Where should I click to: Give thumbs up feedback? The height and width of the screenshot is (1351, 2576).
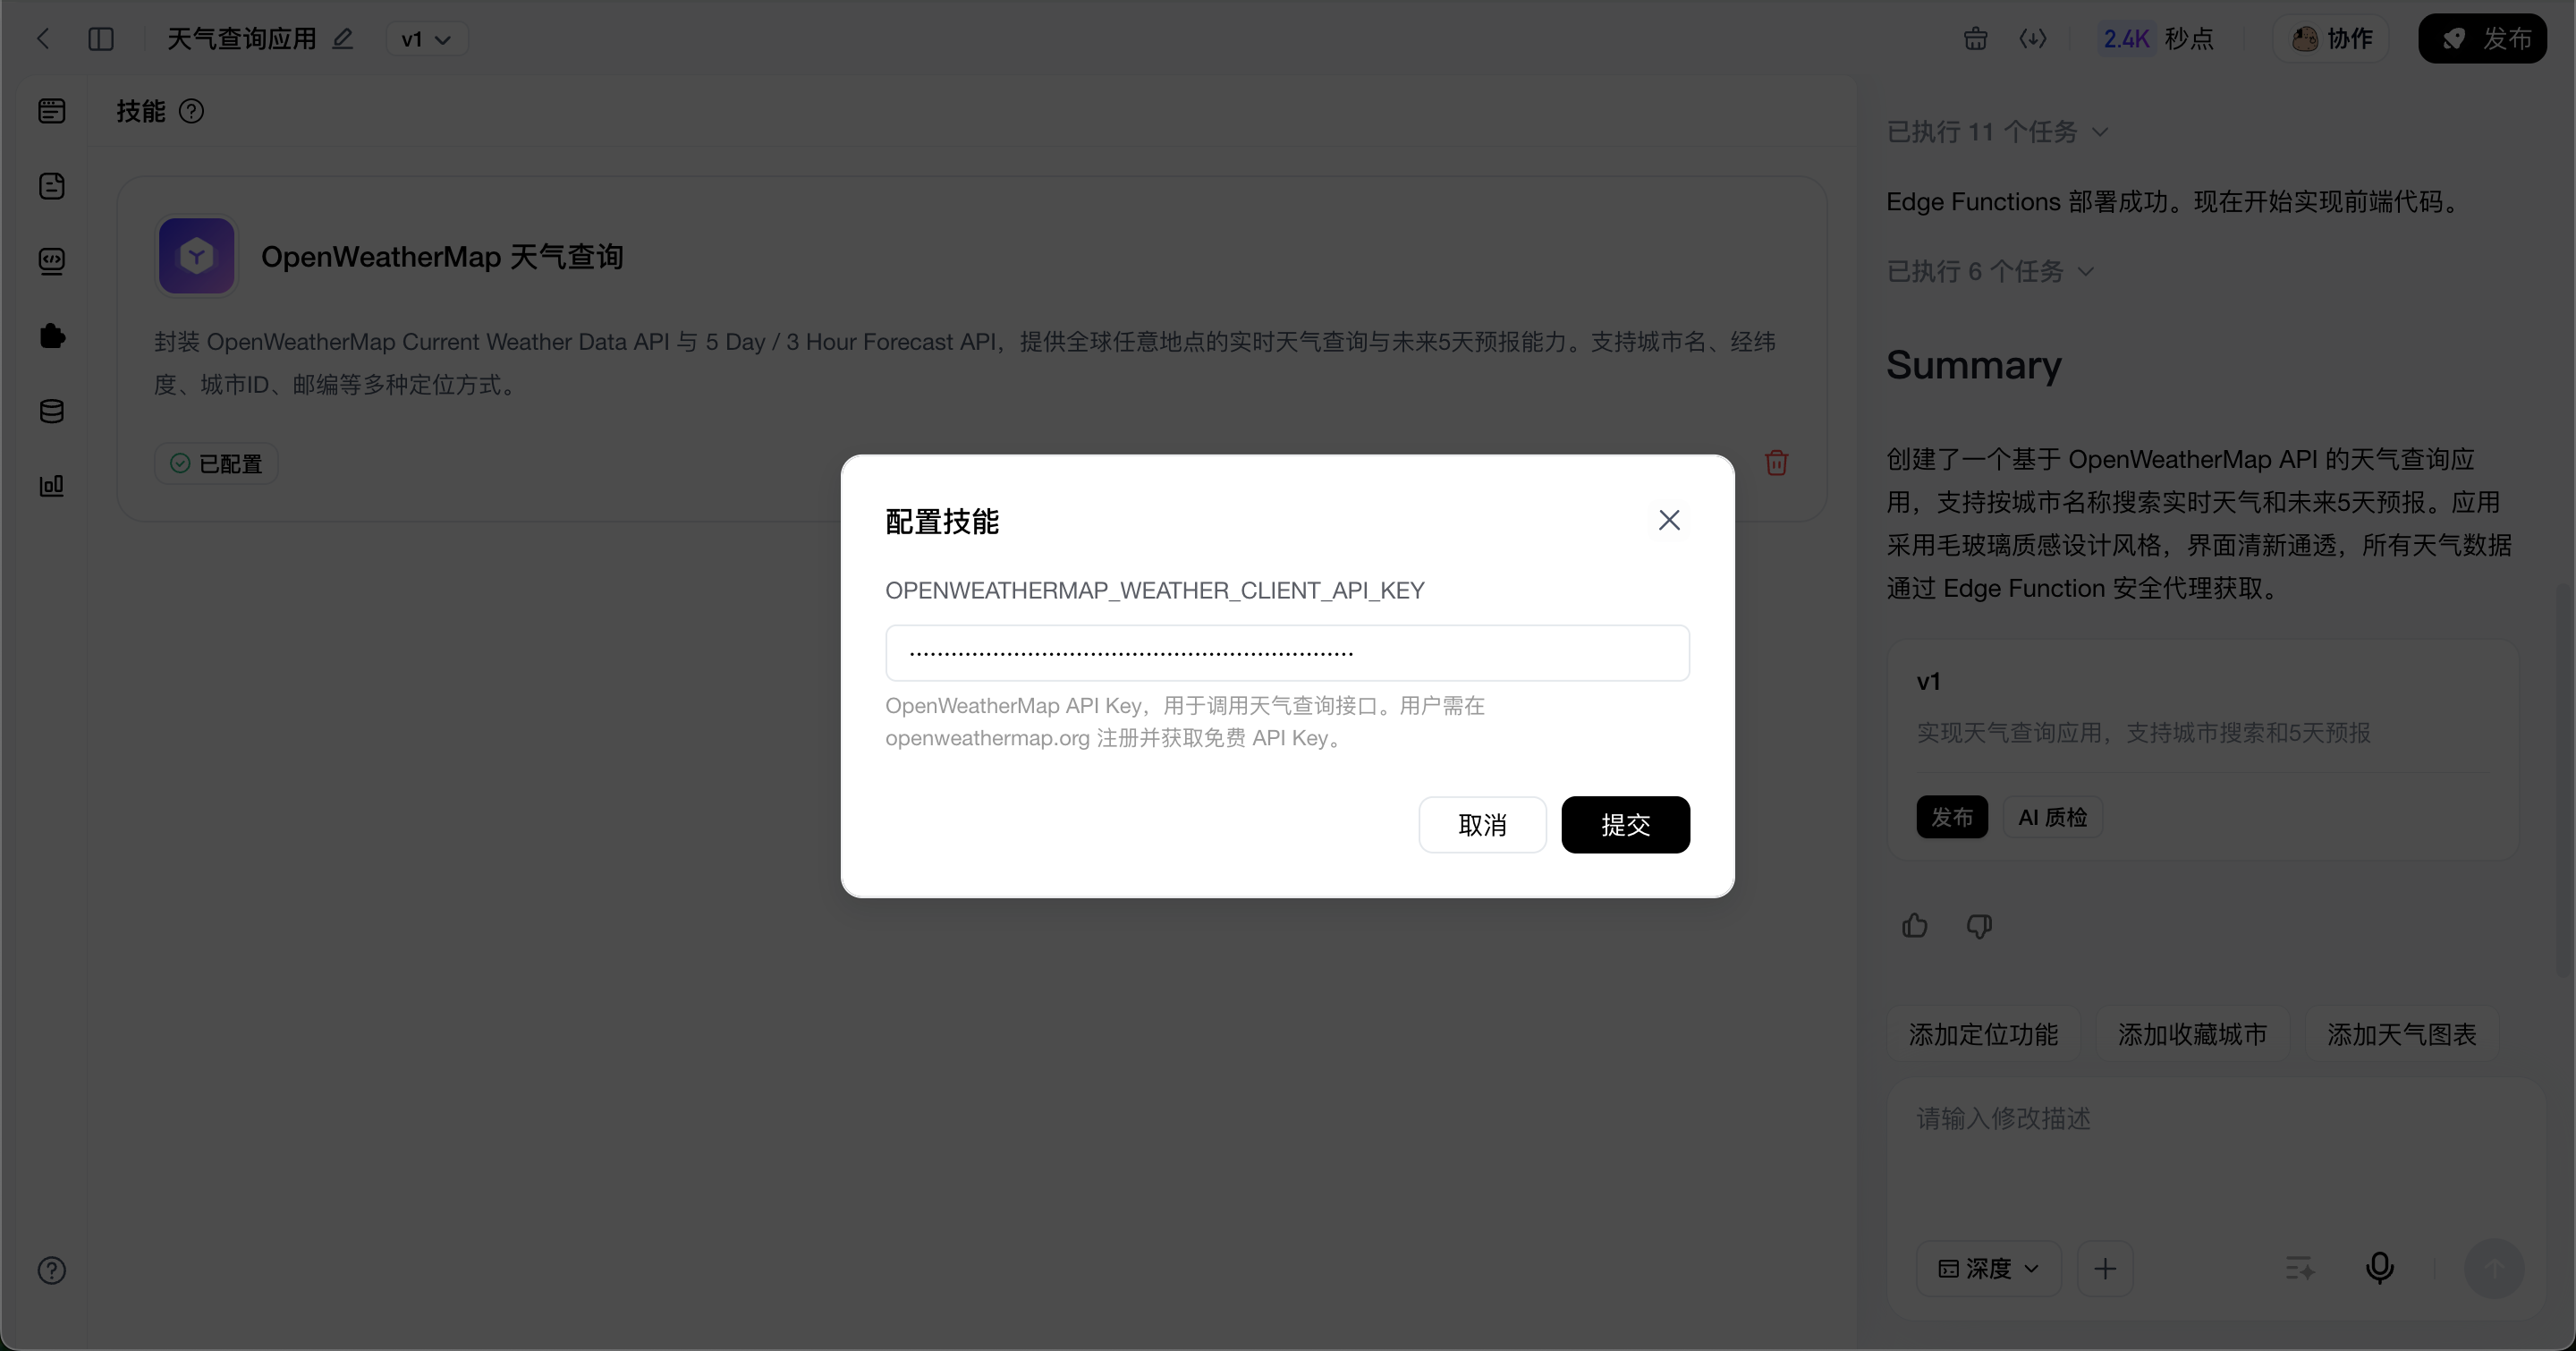click(x=1914, y=926)
